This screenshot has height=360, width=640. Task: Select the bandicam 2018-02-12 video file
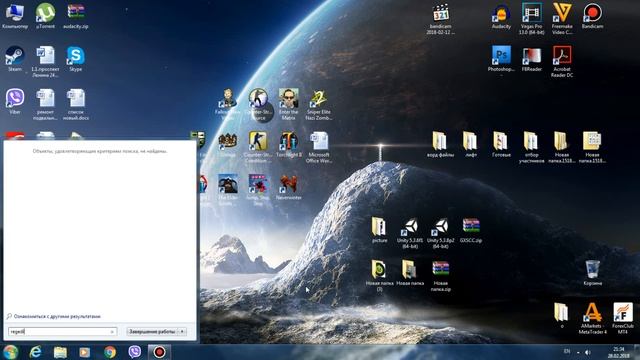pos(440,19)
